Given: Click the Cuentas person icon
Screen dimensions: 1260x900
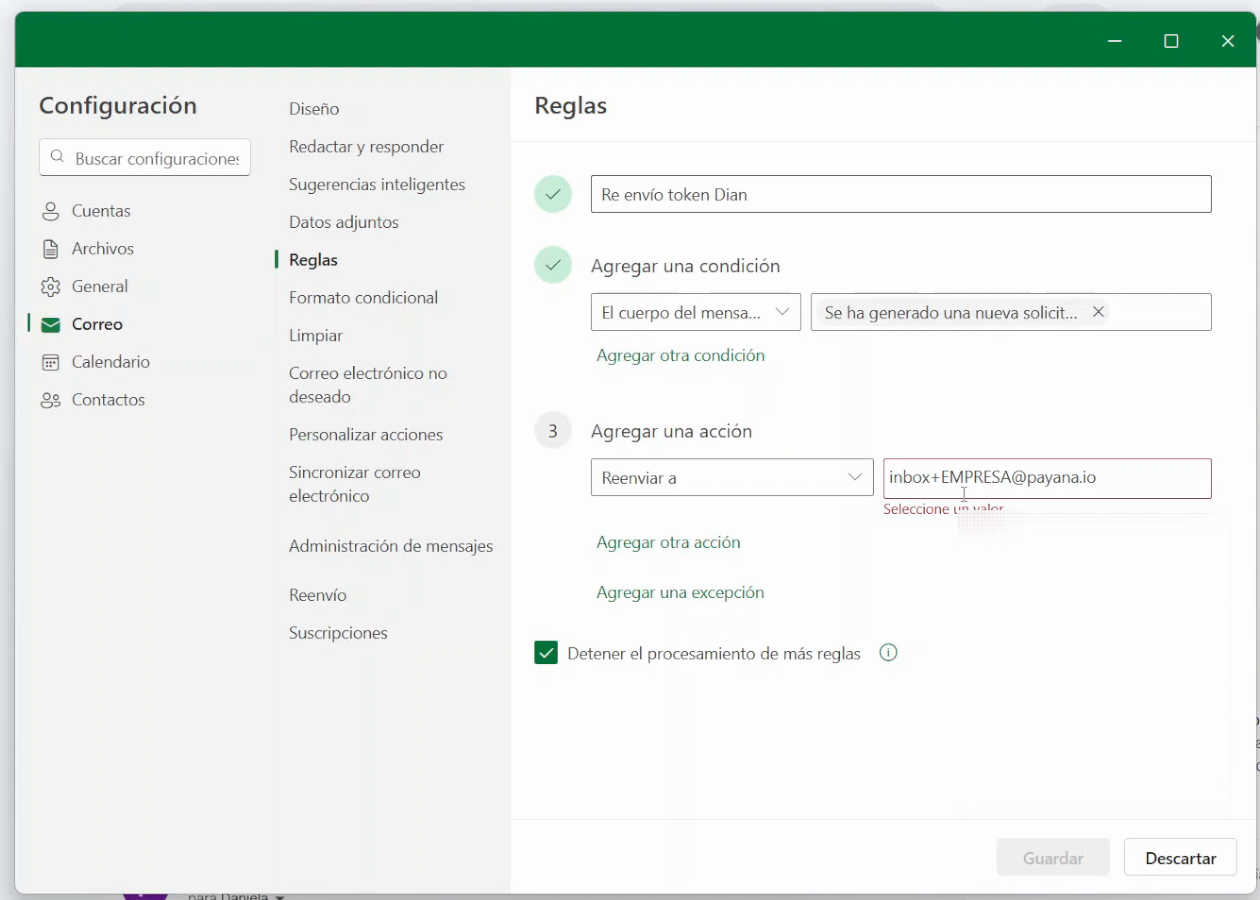Looking at the screenshot, I should point(50,211).
